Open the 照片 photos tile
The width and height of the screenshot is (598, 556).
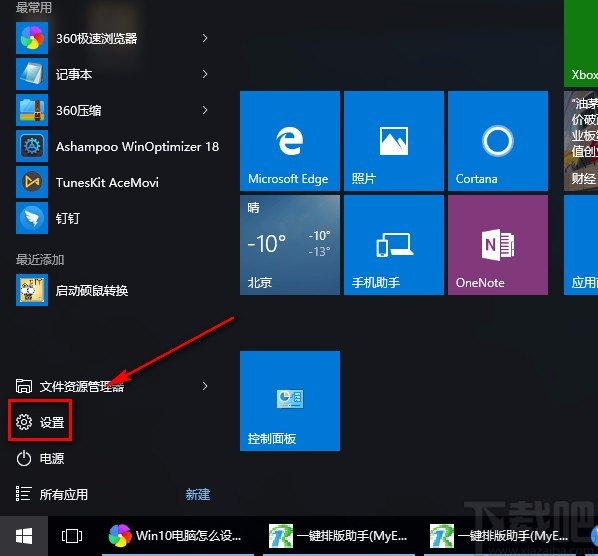394,141
